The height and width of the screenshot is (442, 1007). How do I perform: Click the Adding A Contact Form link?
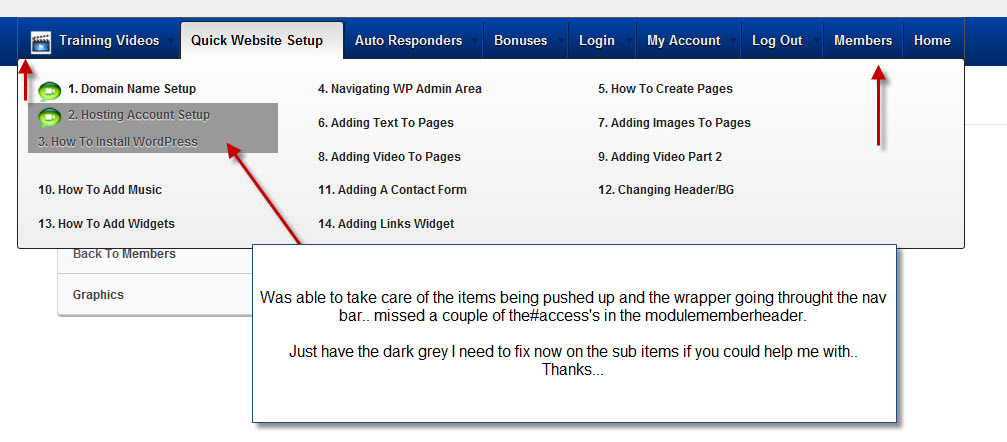(x=392, y=190)
